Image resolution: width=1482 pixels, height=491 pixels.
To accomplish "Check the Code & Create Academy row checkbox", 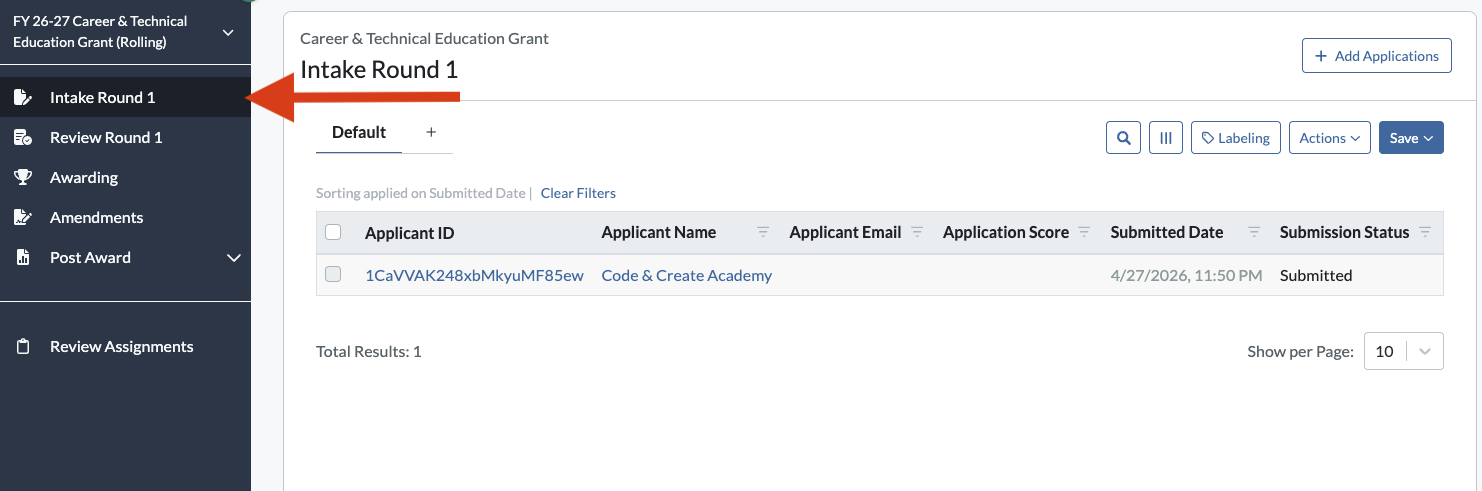I will 334,274.
